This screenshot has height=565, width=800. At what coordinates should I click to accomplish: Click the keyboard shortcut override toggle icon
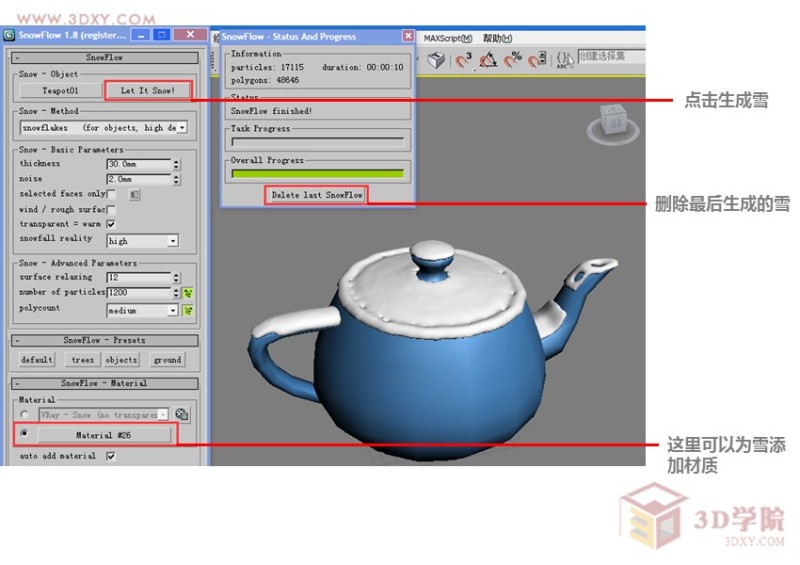pos(436,60)
